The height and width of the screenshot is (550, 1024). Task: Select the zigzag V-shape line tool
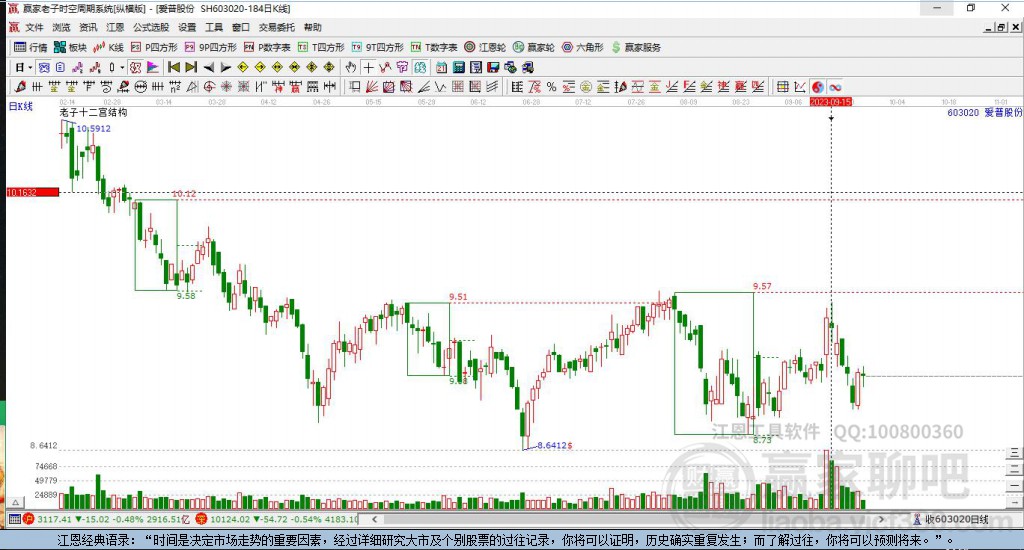tap(441, 87)
